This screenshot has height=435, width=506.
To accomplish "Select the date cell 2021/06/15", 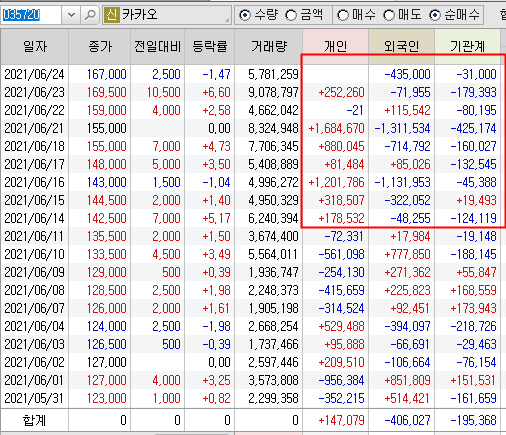I will point(34,200).
